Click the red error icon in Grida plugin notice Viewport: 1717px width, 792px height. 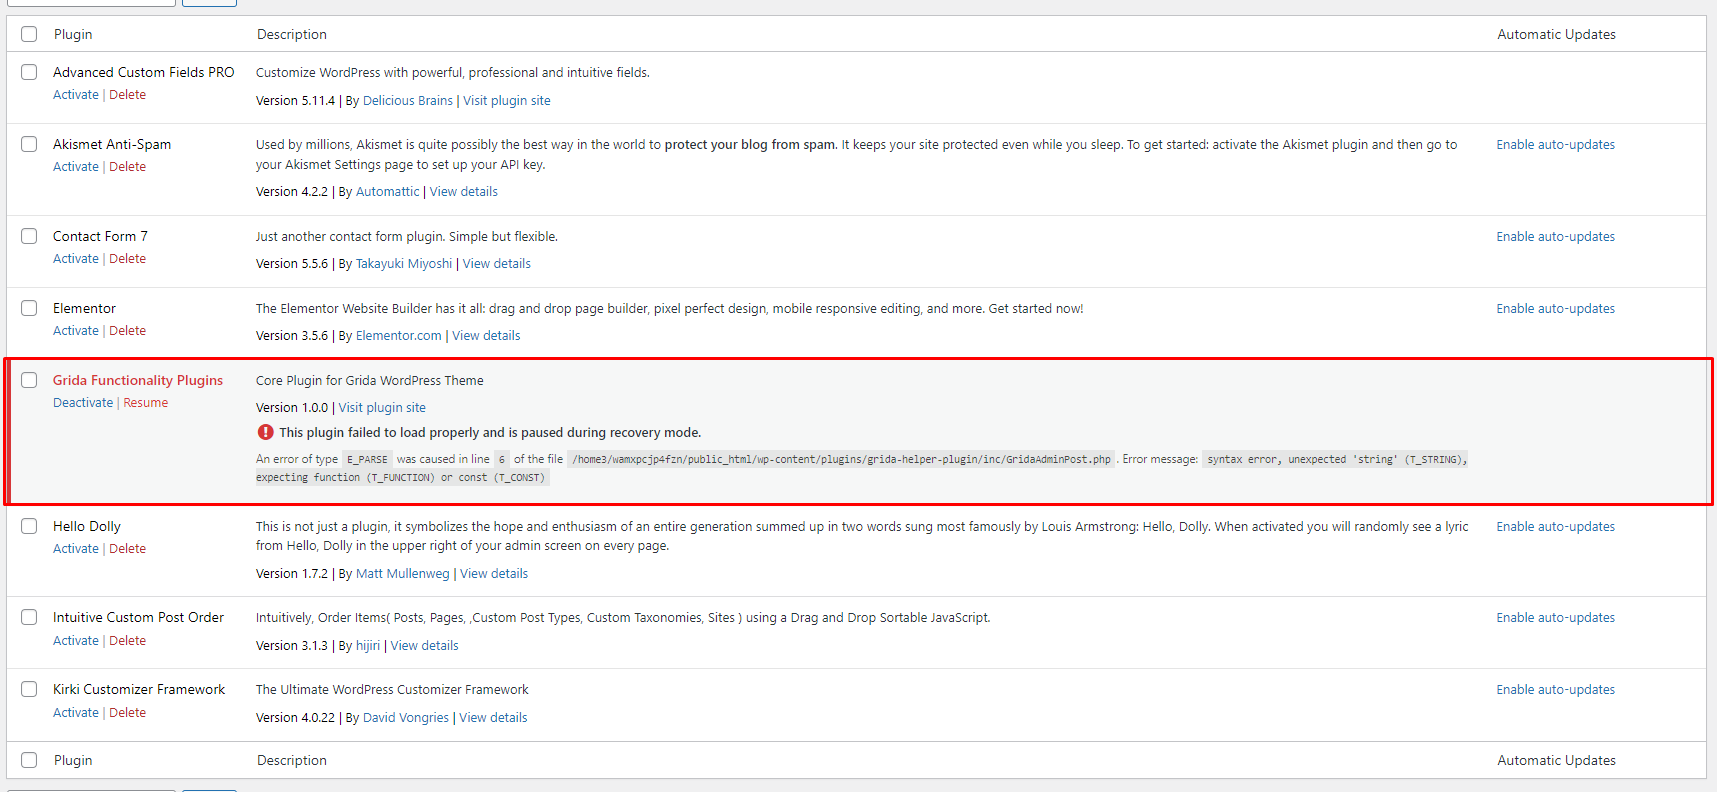[x=265, y=432]
